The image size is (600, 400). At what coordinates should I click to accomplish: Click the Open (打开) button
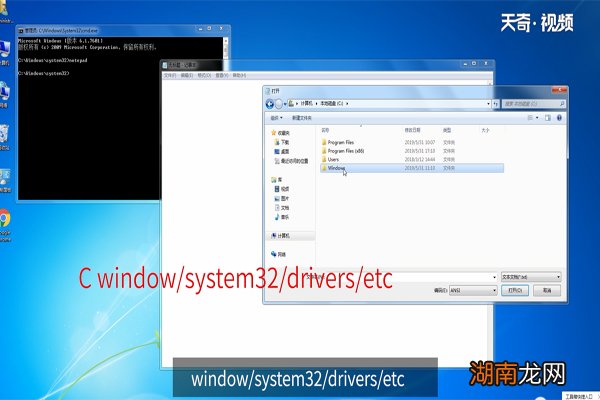[x=515, y=291]
